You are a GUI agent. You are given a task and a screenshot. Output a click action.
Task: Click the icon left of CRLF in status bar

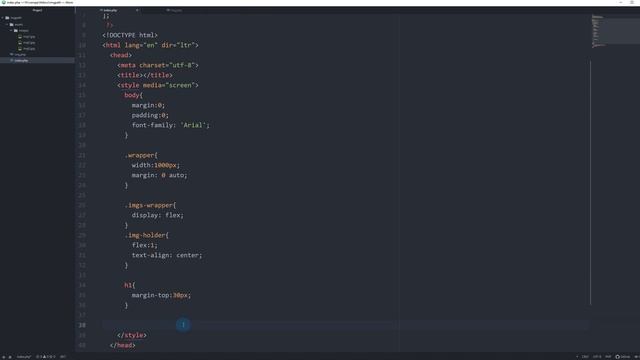[577, 357]
